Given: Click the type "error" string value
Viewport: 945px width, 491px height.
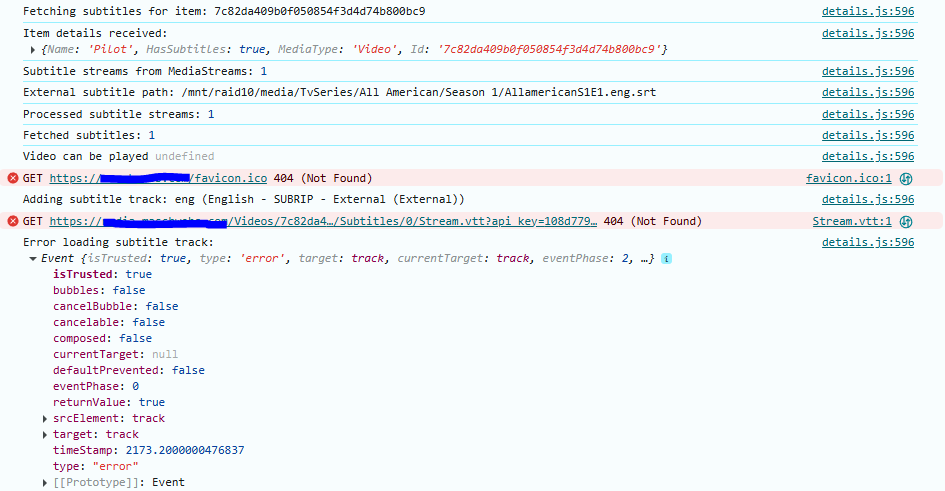Looking at the screenshot, I should tap(115, 466).
